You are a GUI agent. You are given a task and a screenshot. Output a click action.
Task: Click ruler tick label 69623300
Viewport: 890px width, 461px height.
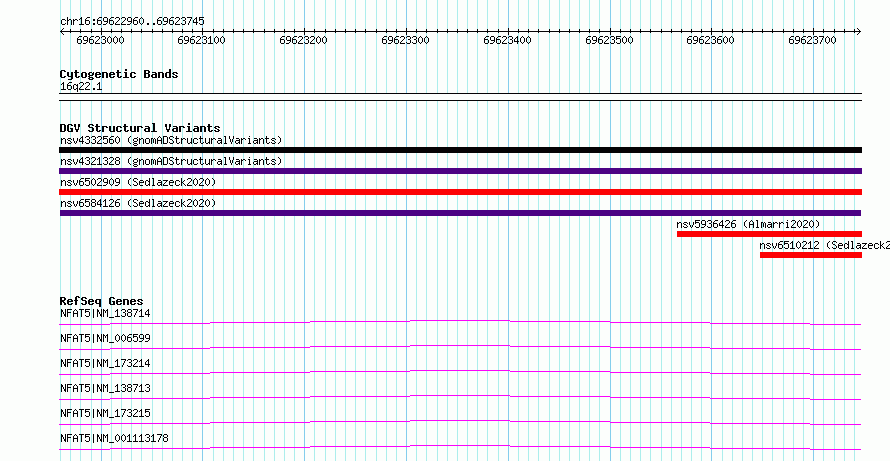pos(405,40)
